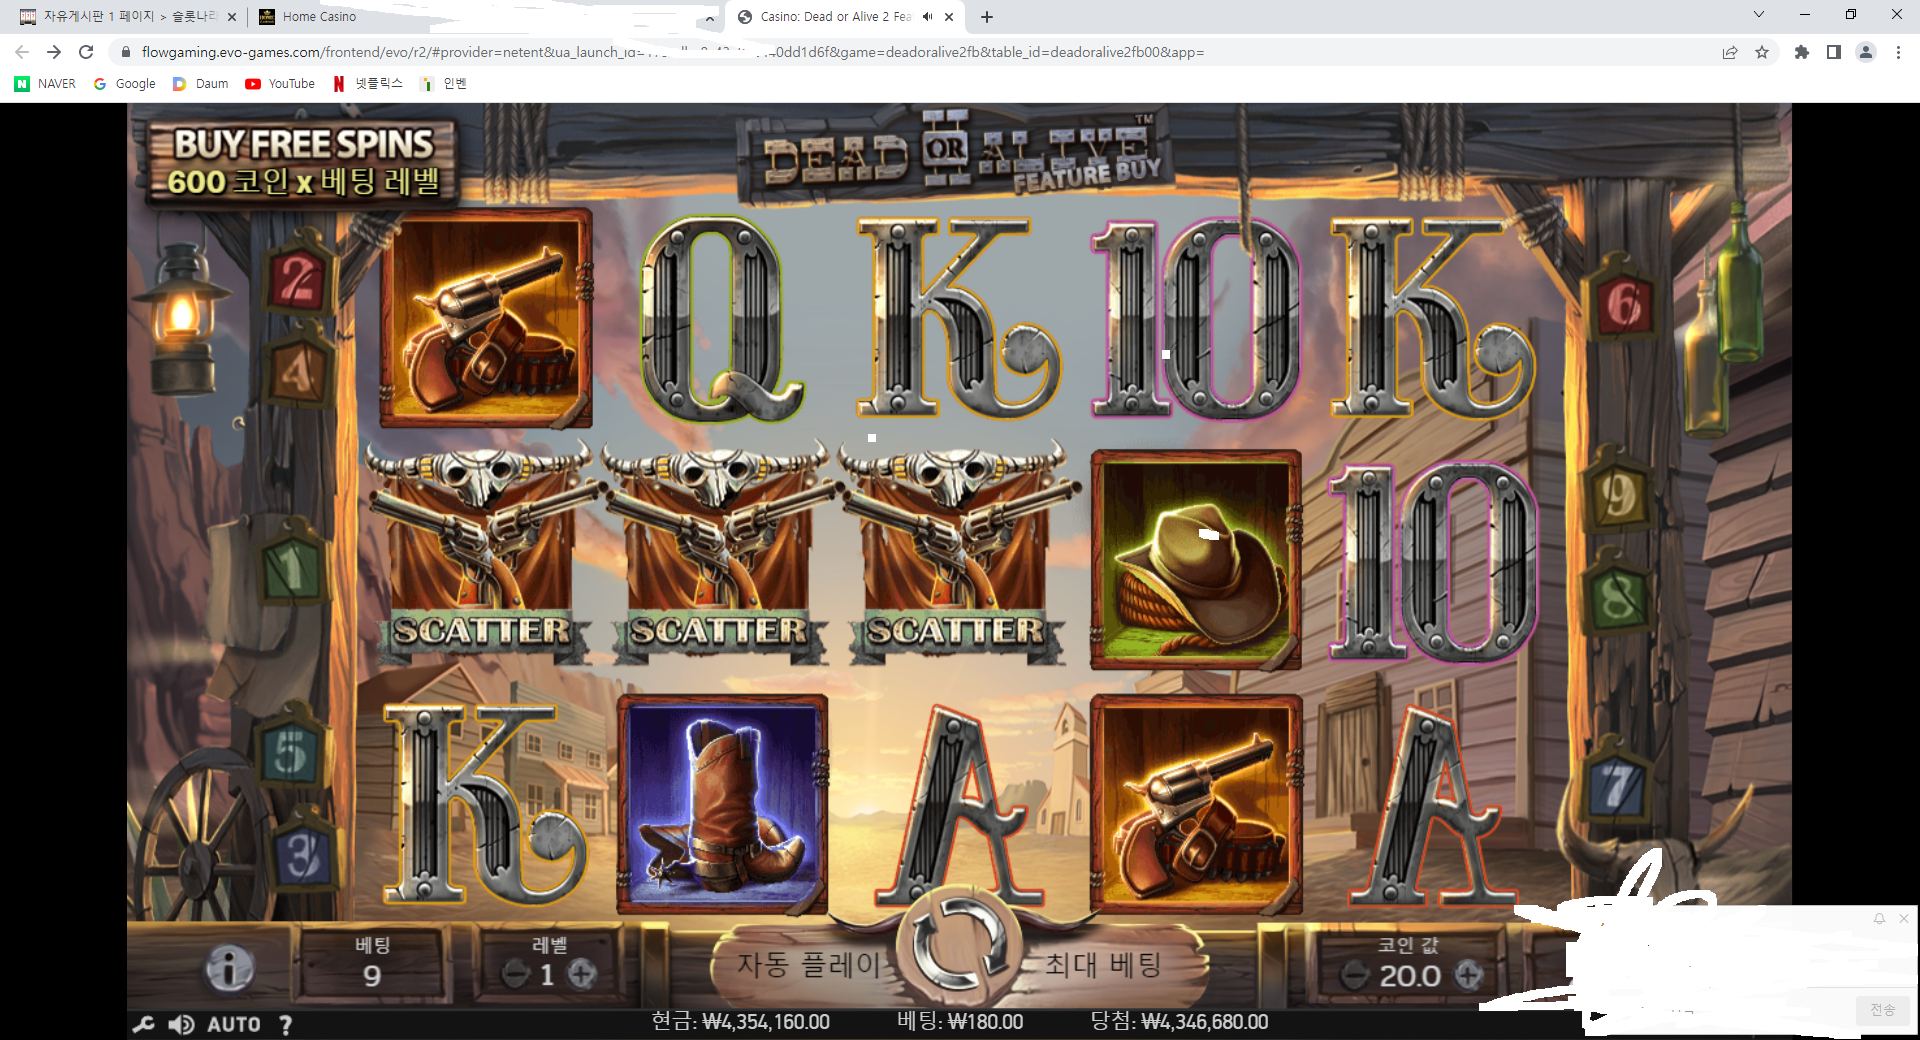Mute game sound with speaker icon

pos(181,1024)
